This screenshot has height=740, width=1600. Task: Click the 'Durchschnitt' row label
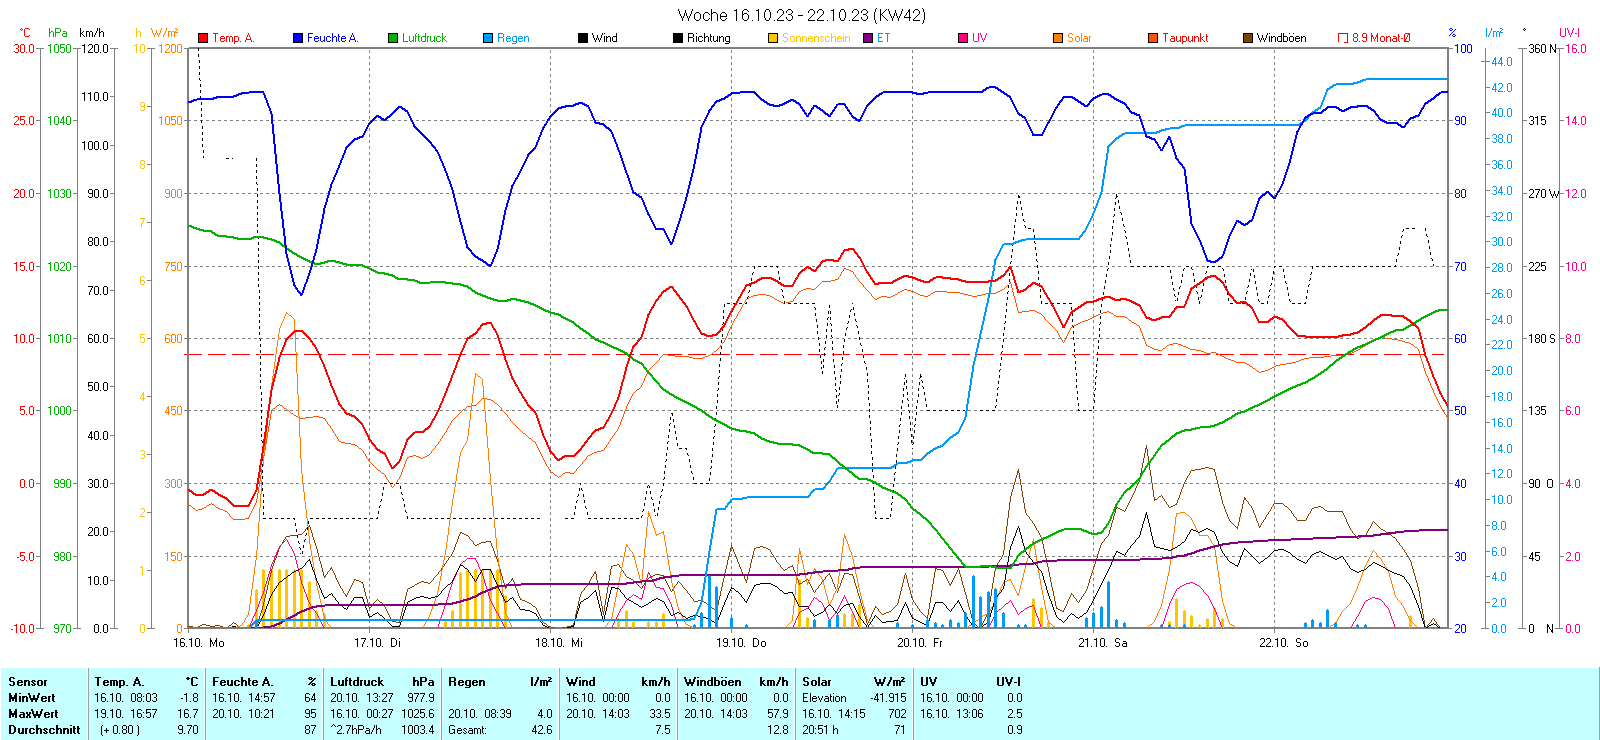tap(44, 730)
